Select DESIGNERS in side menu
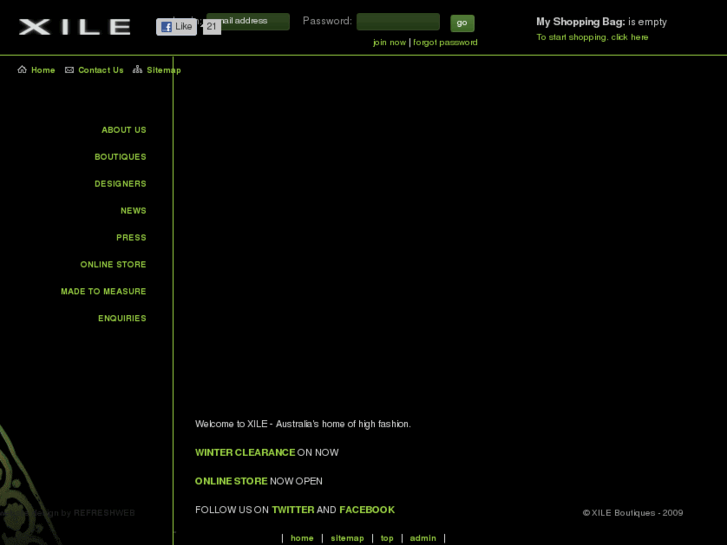This screenshot has width=727, height=545. coord(121,184)
